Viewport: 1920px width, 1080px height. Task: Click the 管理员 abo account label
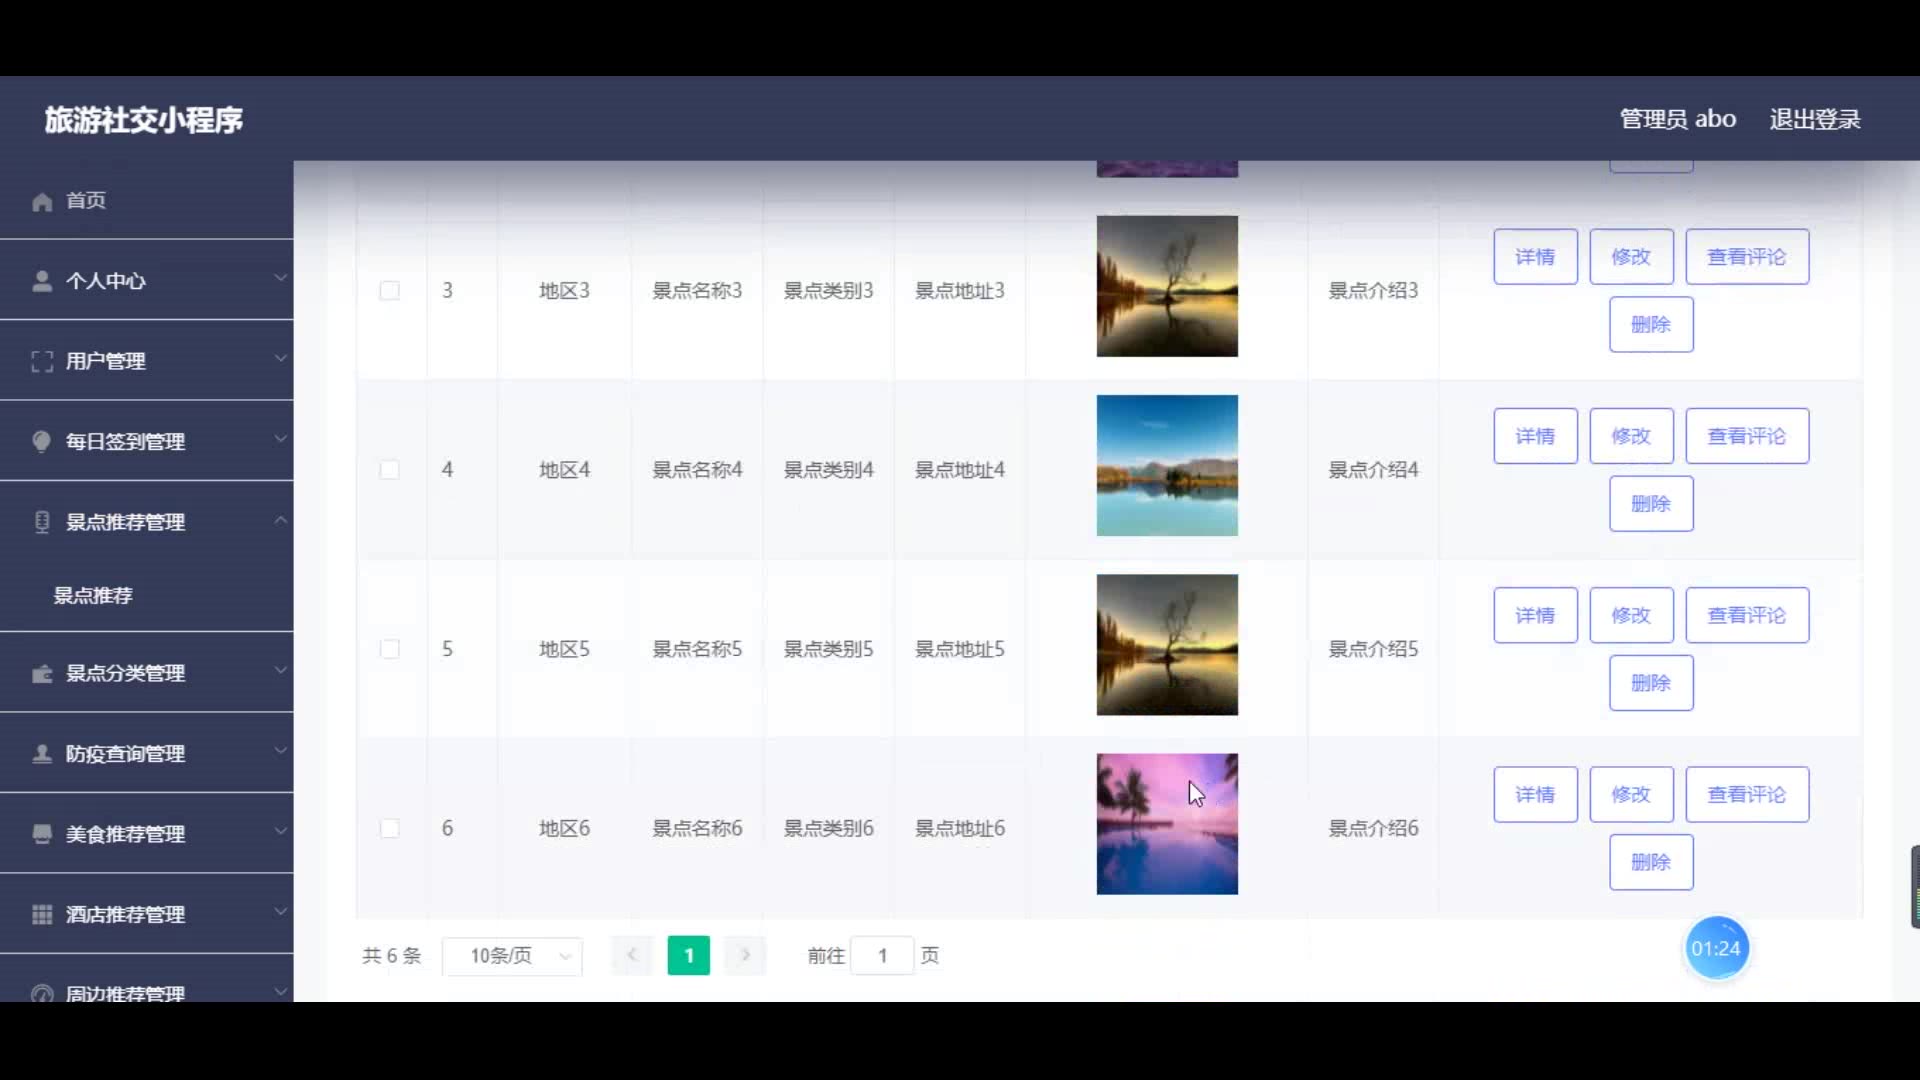1677,119
